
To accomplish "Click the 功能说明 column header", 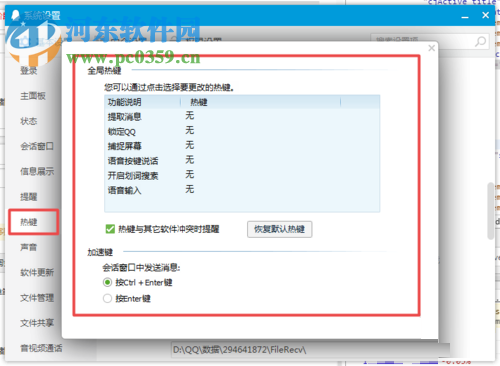I will (143, 102).
